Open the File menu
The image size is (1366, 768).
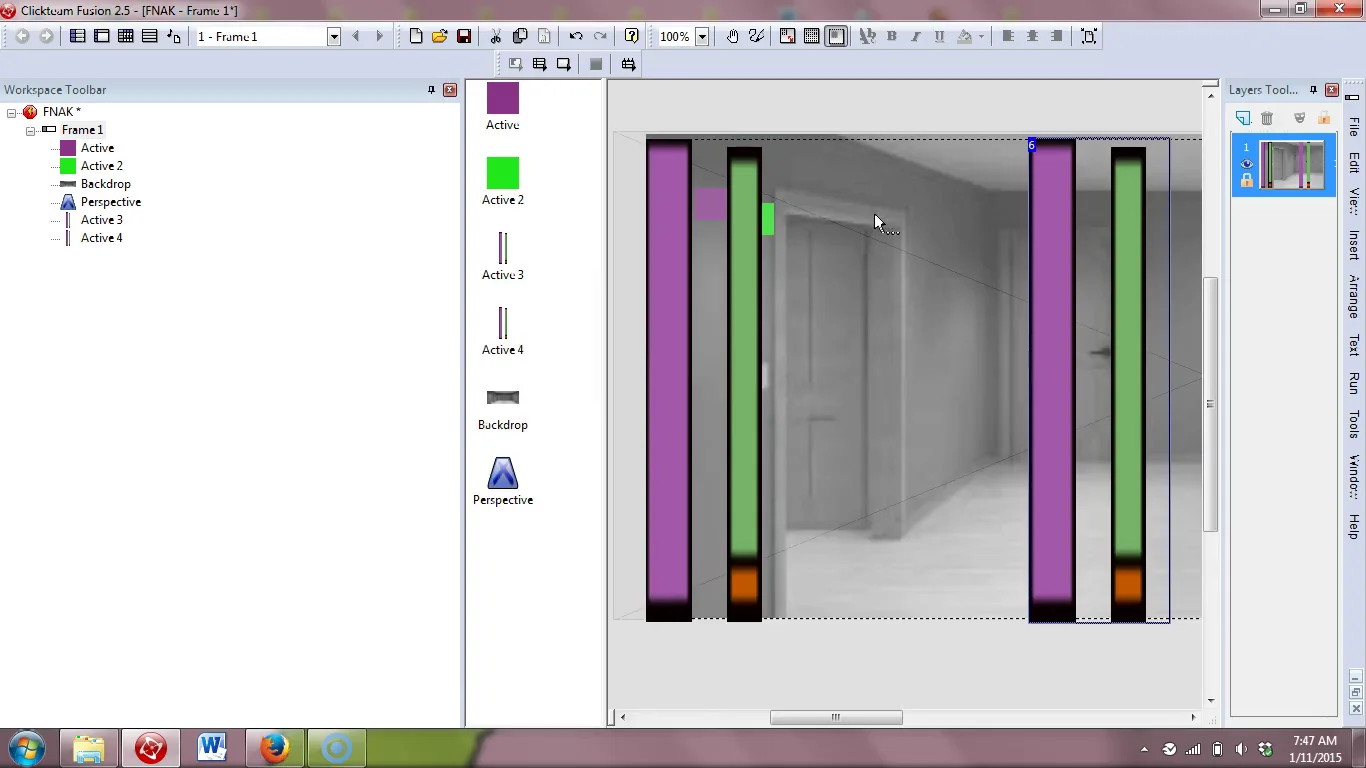(x=1354, y=127)
